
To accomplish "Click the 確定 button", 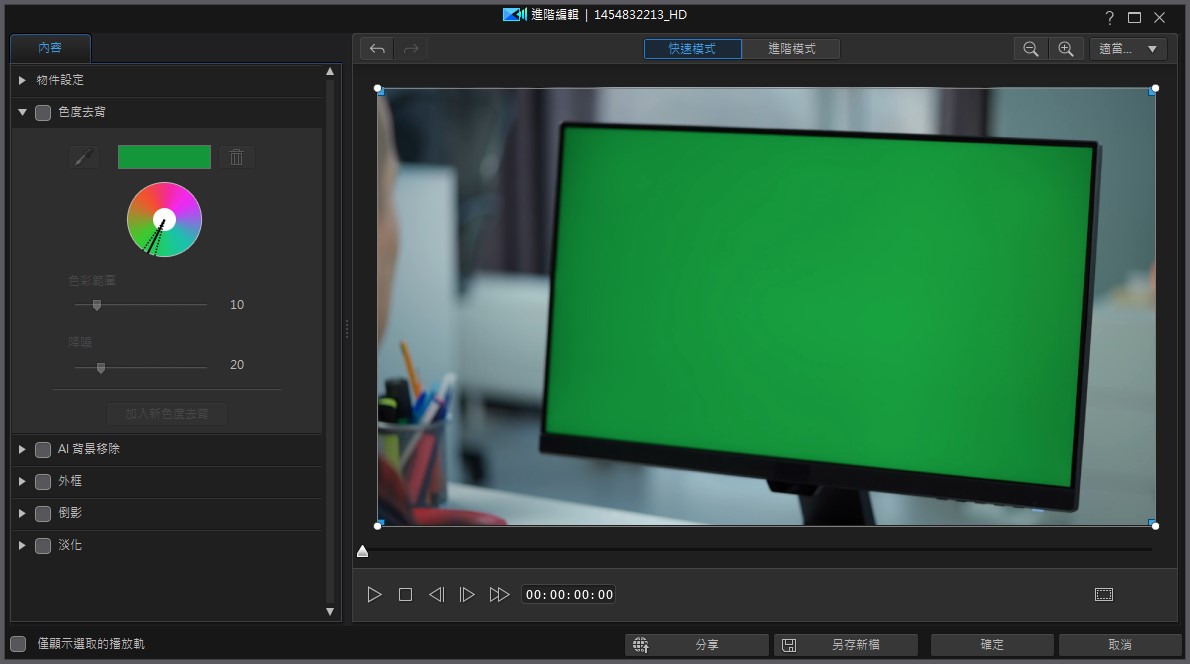I will tap(991, 645).
